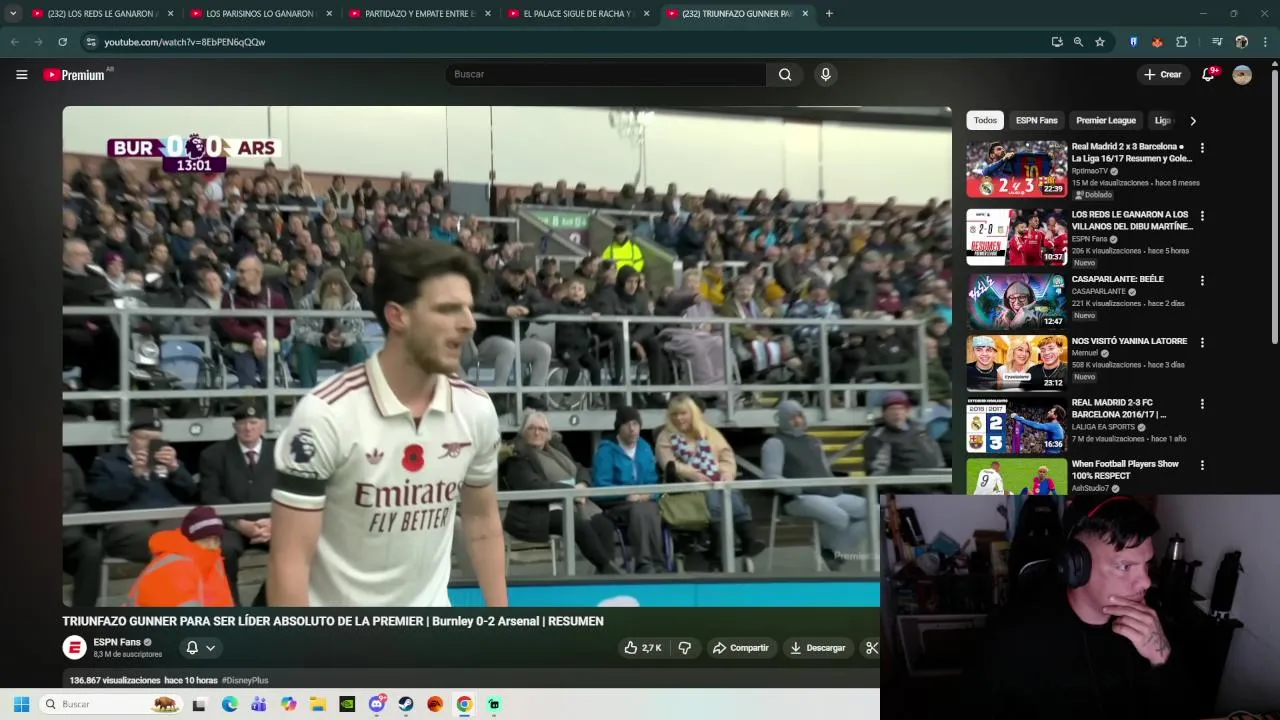Screen dimensions: 1280x720
Task: Open ESPN Fans channel name link
Action: [x=117, y=642]
